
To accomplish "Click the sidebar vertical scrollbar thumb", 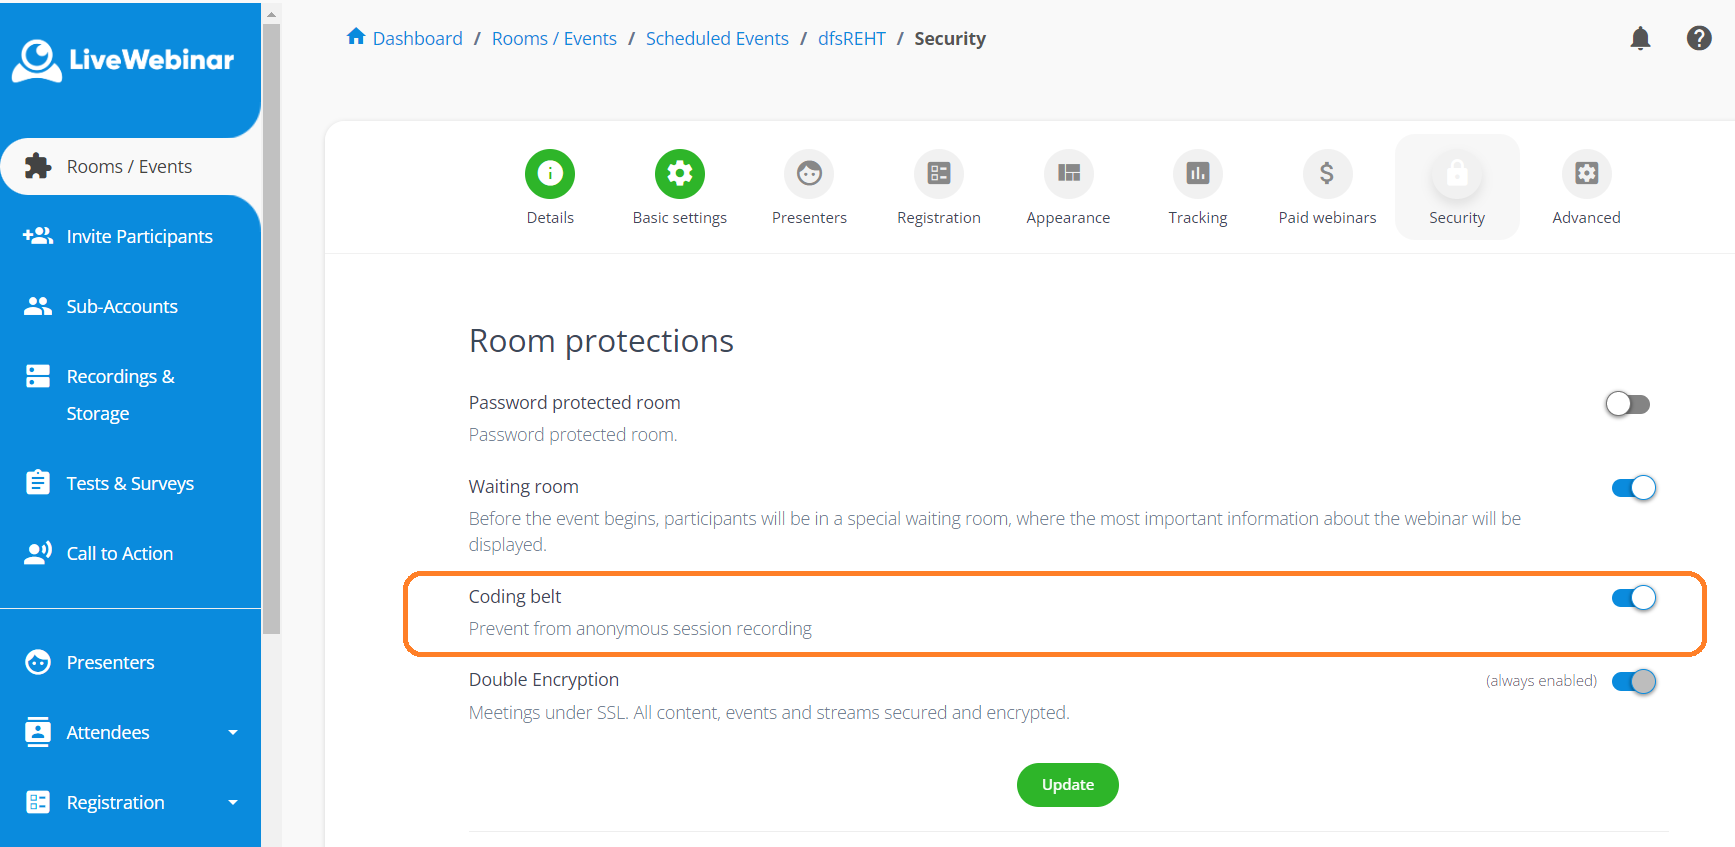I will [271, 330].
